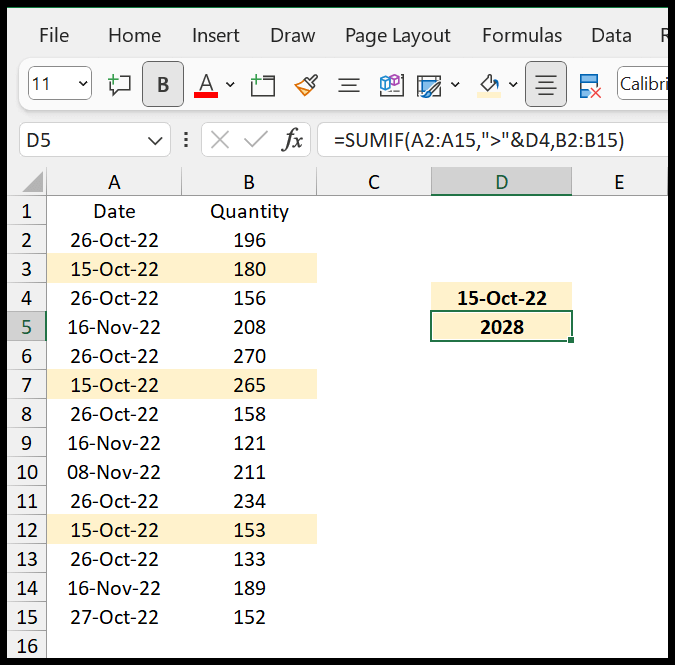
Task: Open the File menu
Action: click(54, 35)
